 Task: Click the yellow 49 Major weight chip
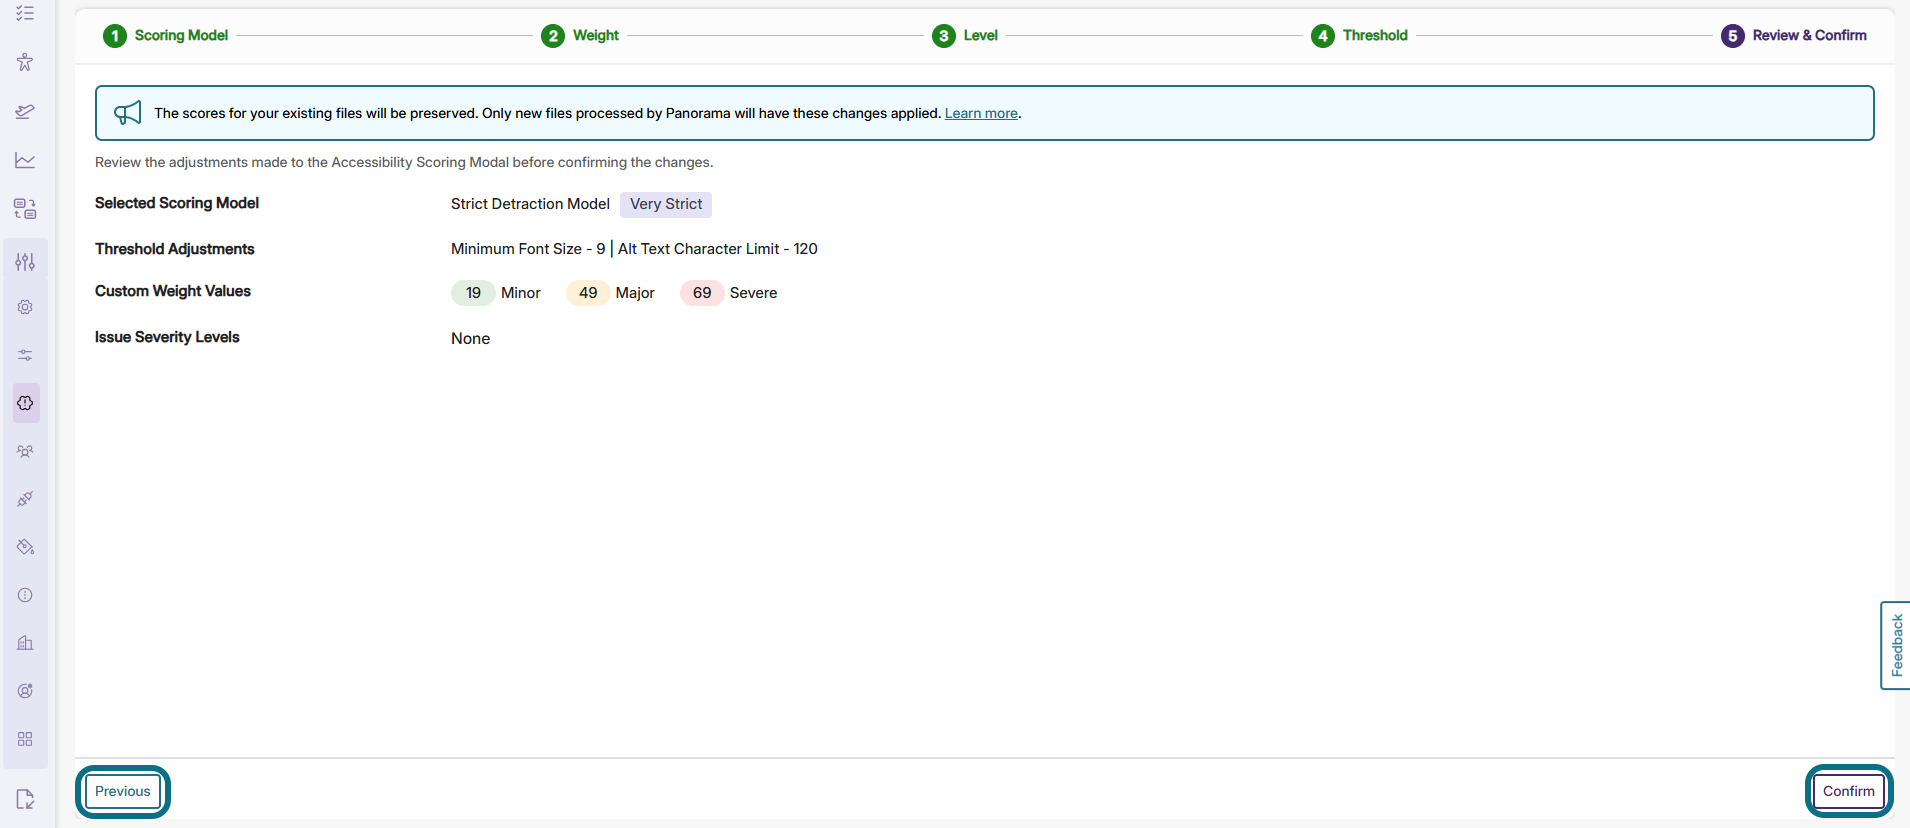coord(588,293)
